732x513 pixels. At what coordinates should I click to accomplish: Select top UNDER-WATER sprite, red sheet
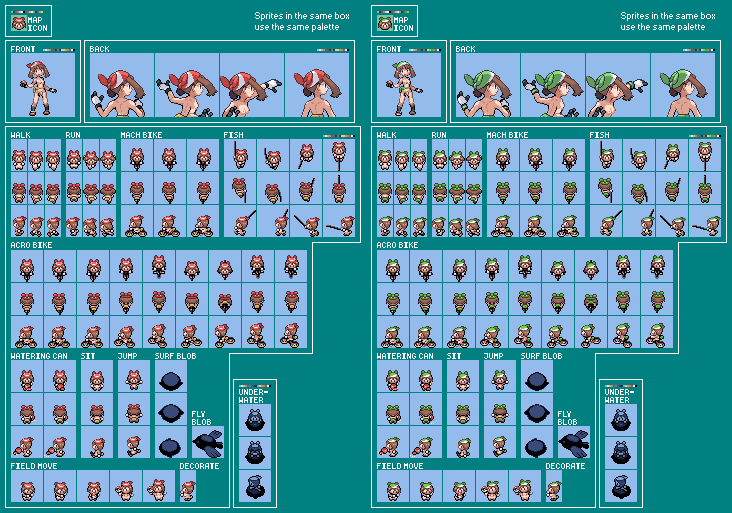tap(255, 420)
